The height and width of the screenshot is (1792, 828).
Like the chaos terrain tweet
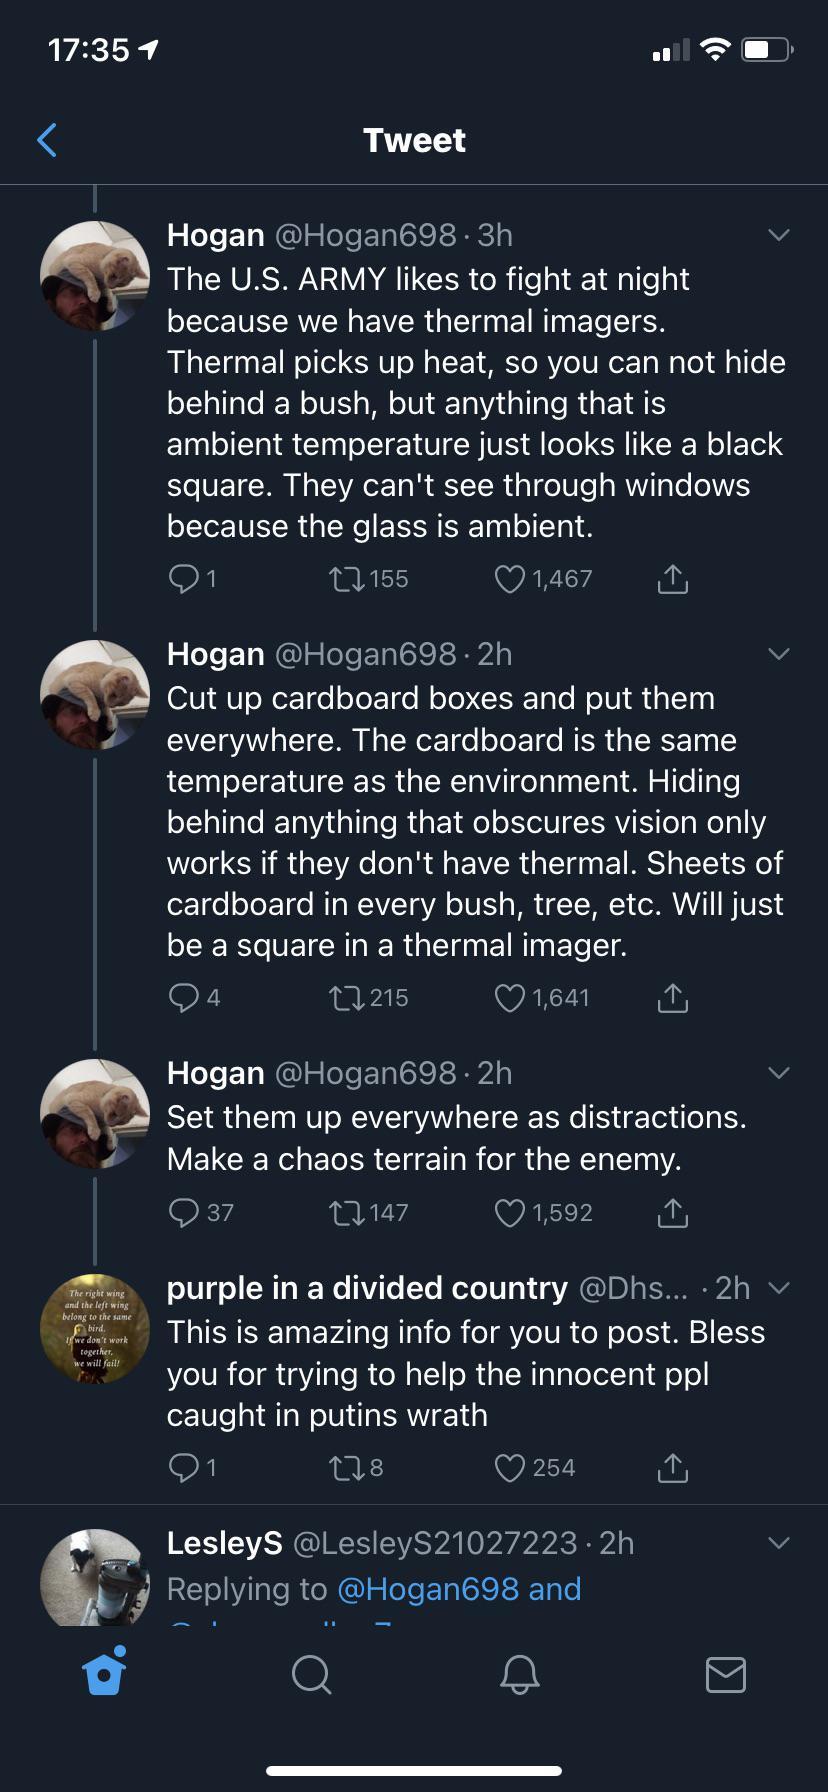(510, 1213)
